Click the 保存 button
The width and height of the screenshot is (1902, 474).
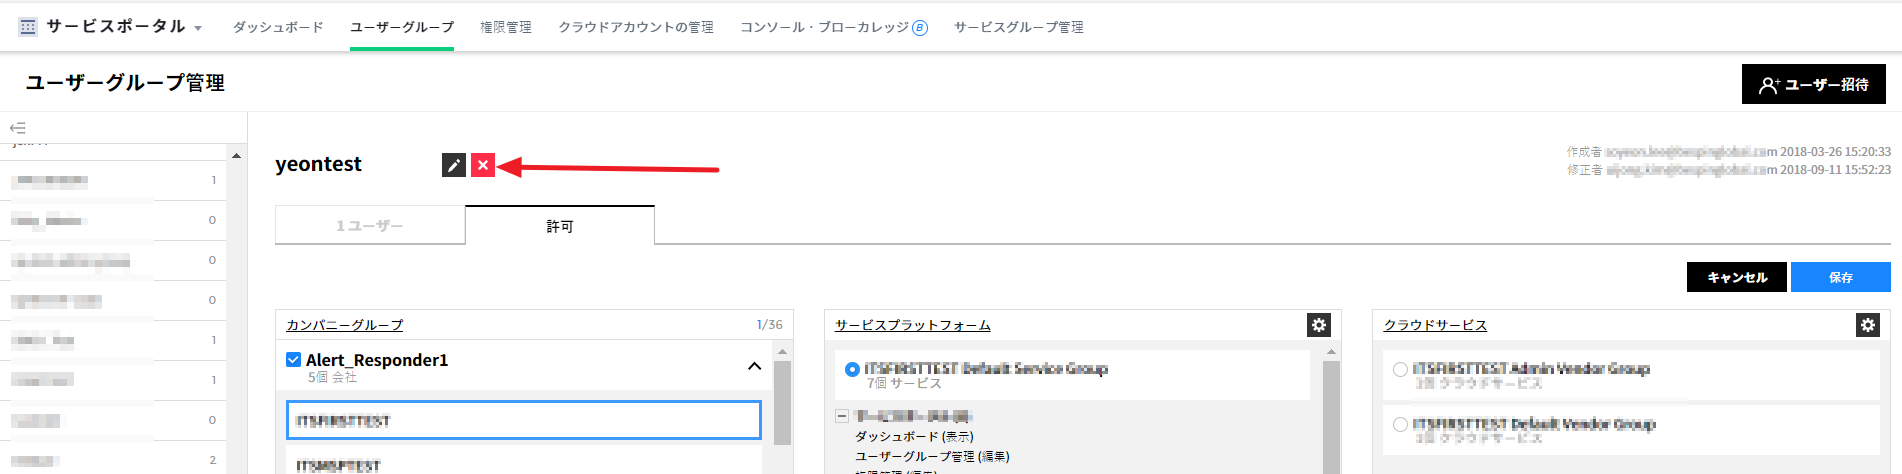1840,277
